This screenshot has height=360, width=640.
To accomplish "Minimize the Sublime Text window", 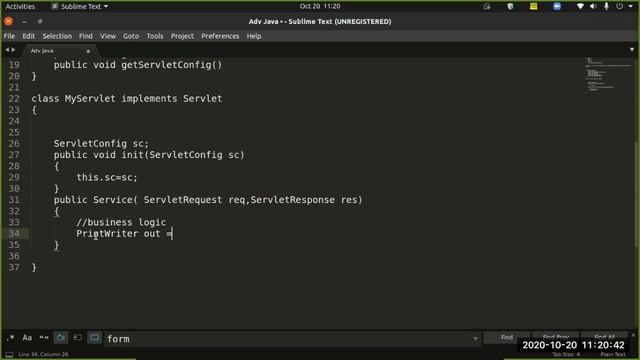I will 24,21.
